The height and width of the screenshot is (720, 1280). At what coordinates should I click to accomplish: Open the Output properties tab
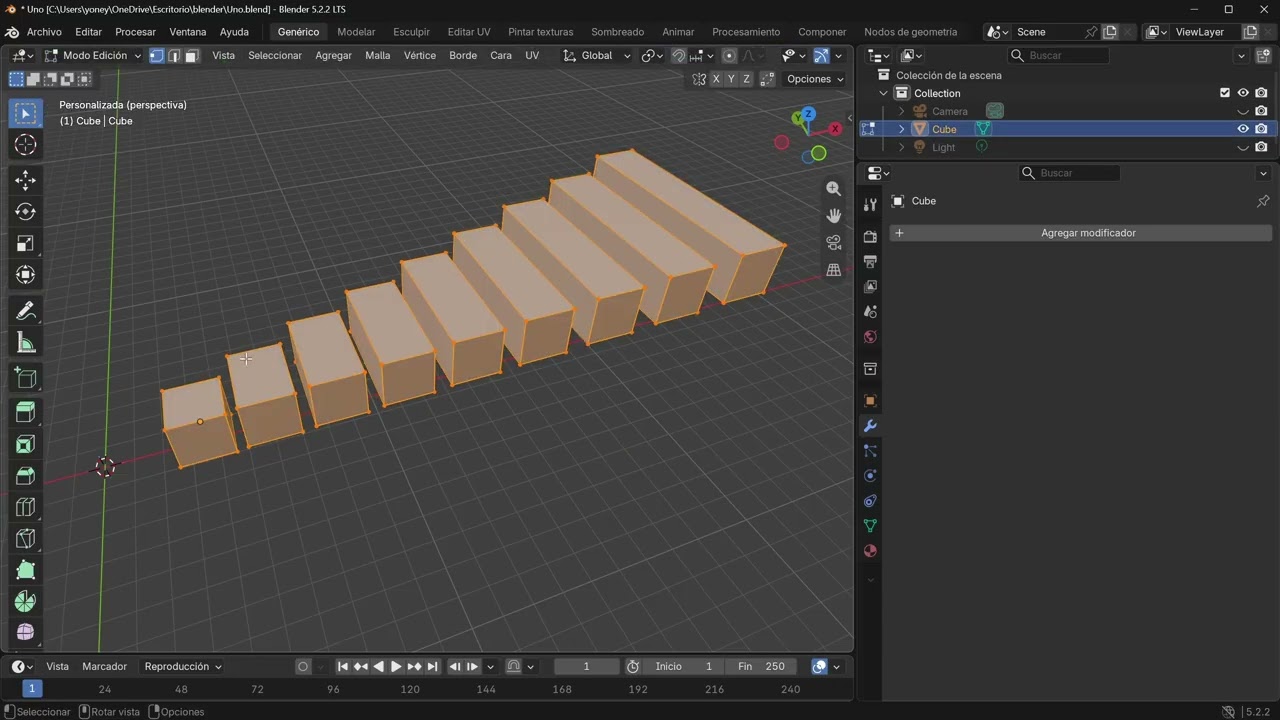(x=870, y=262)
